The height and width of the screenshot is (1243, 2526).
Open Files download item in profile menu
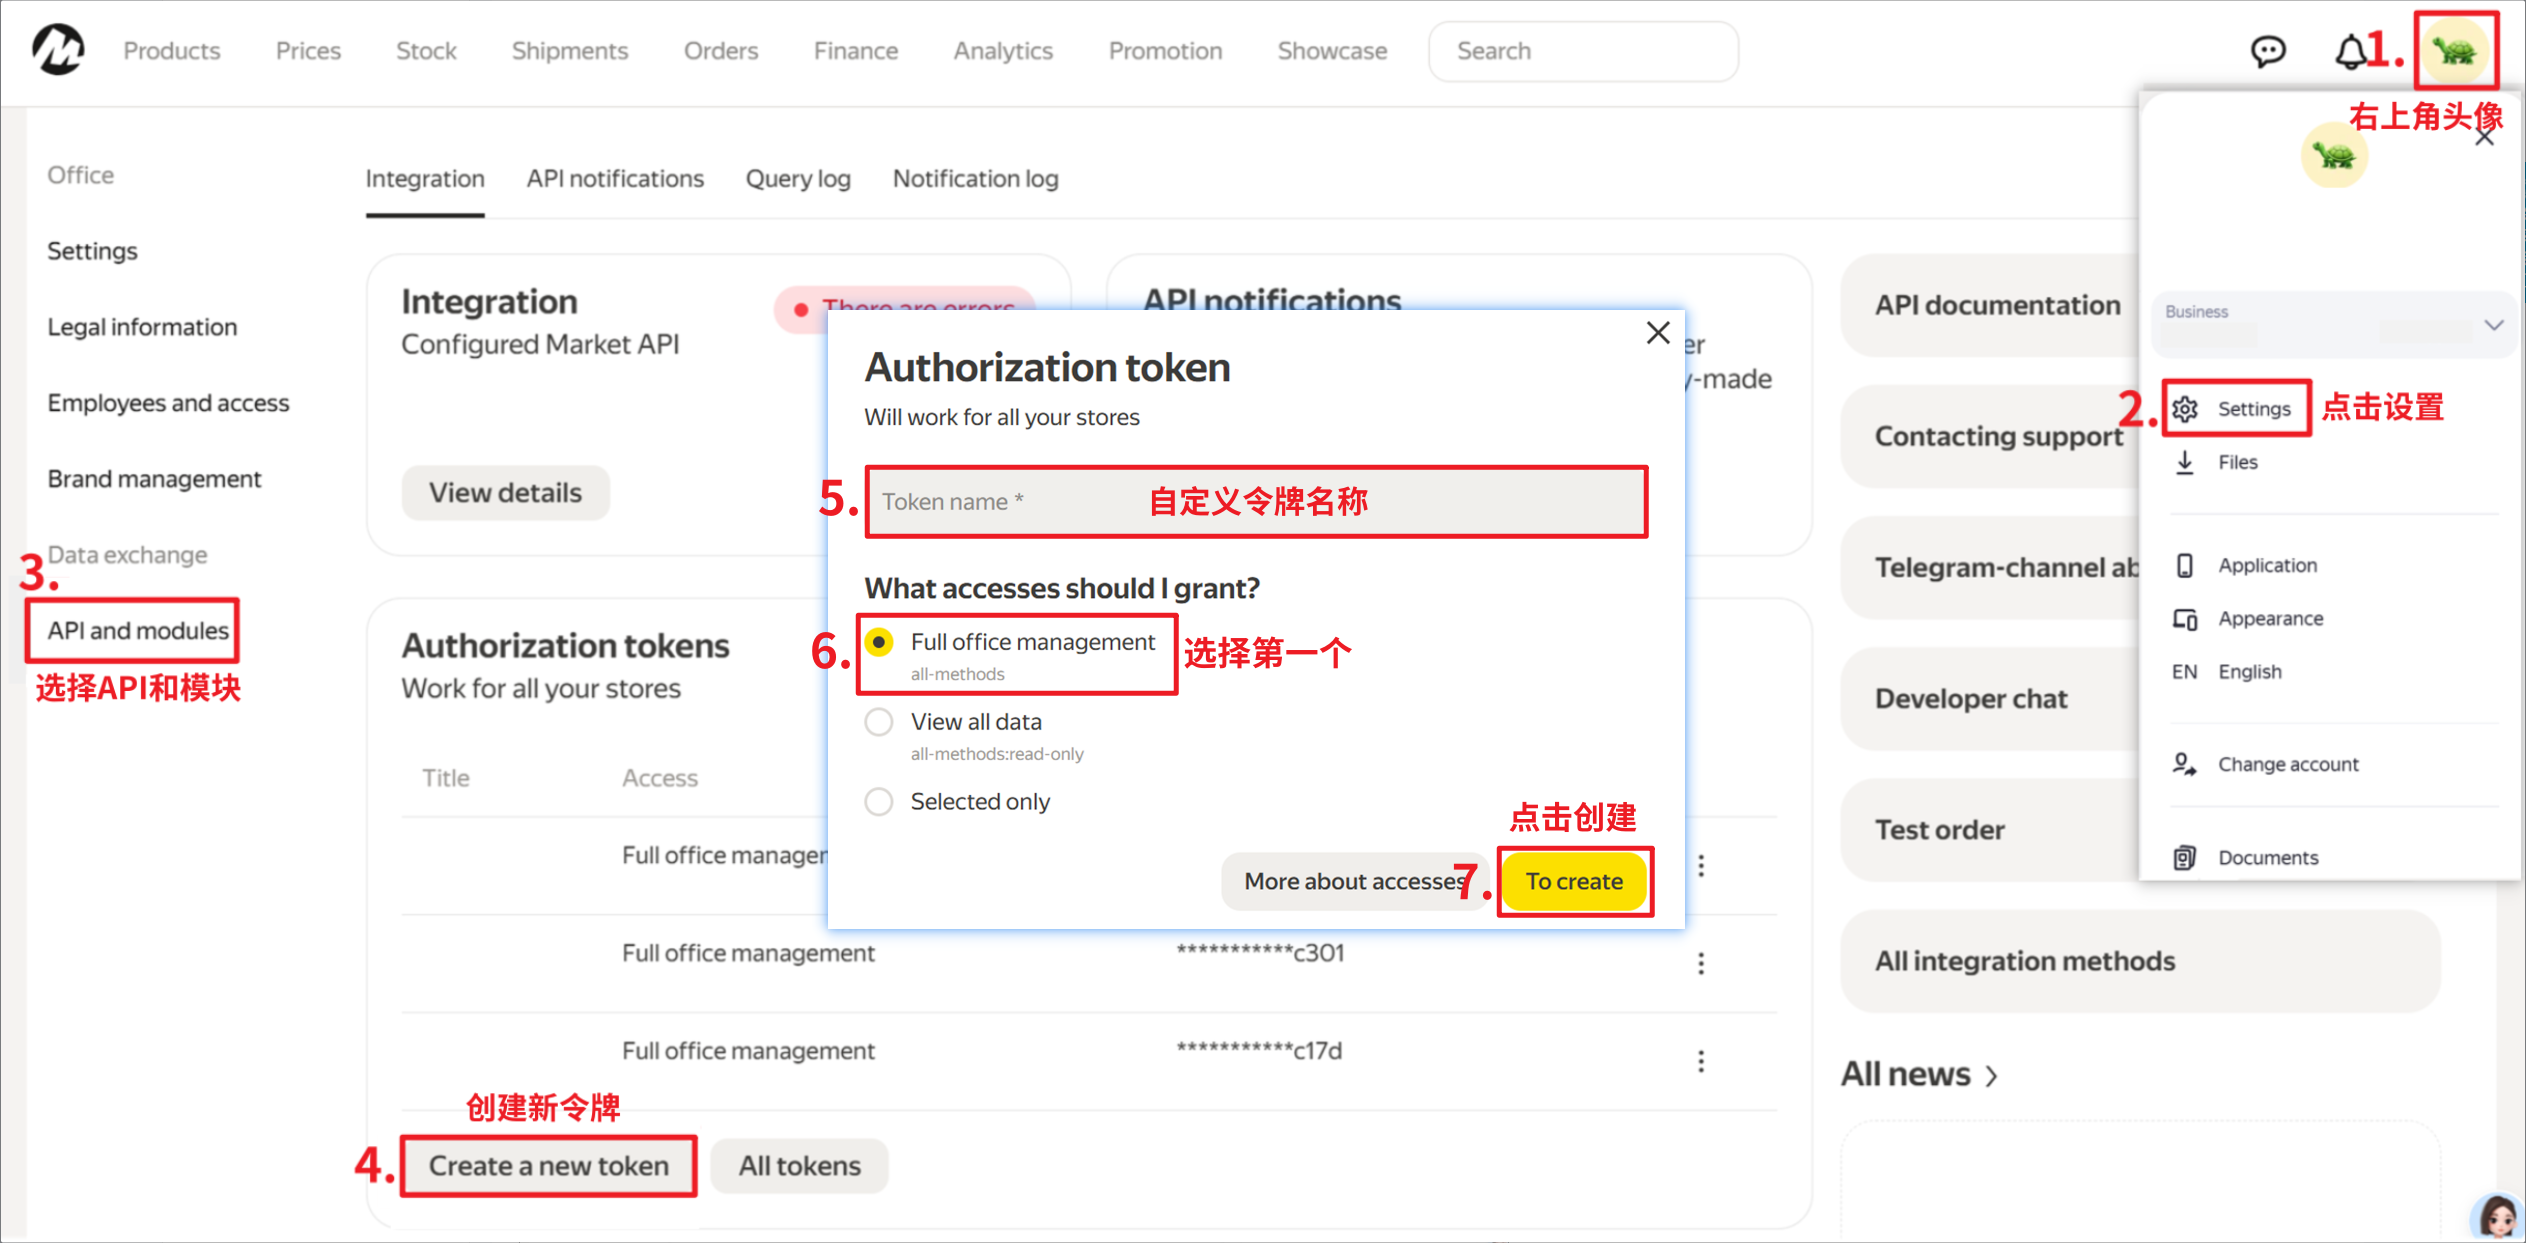(2236, 462)
